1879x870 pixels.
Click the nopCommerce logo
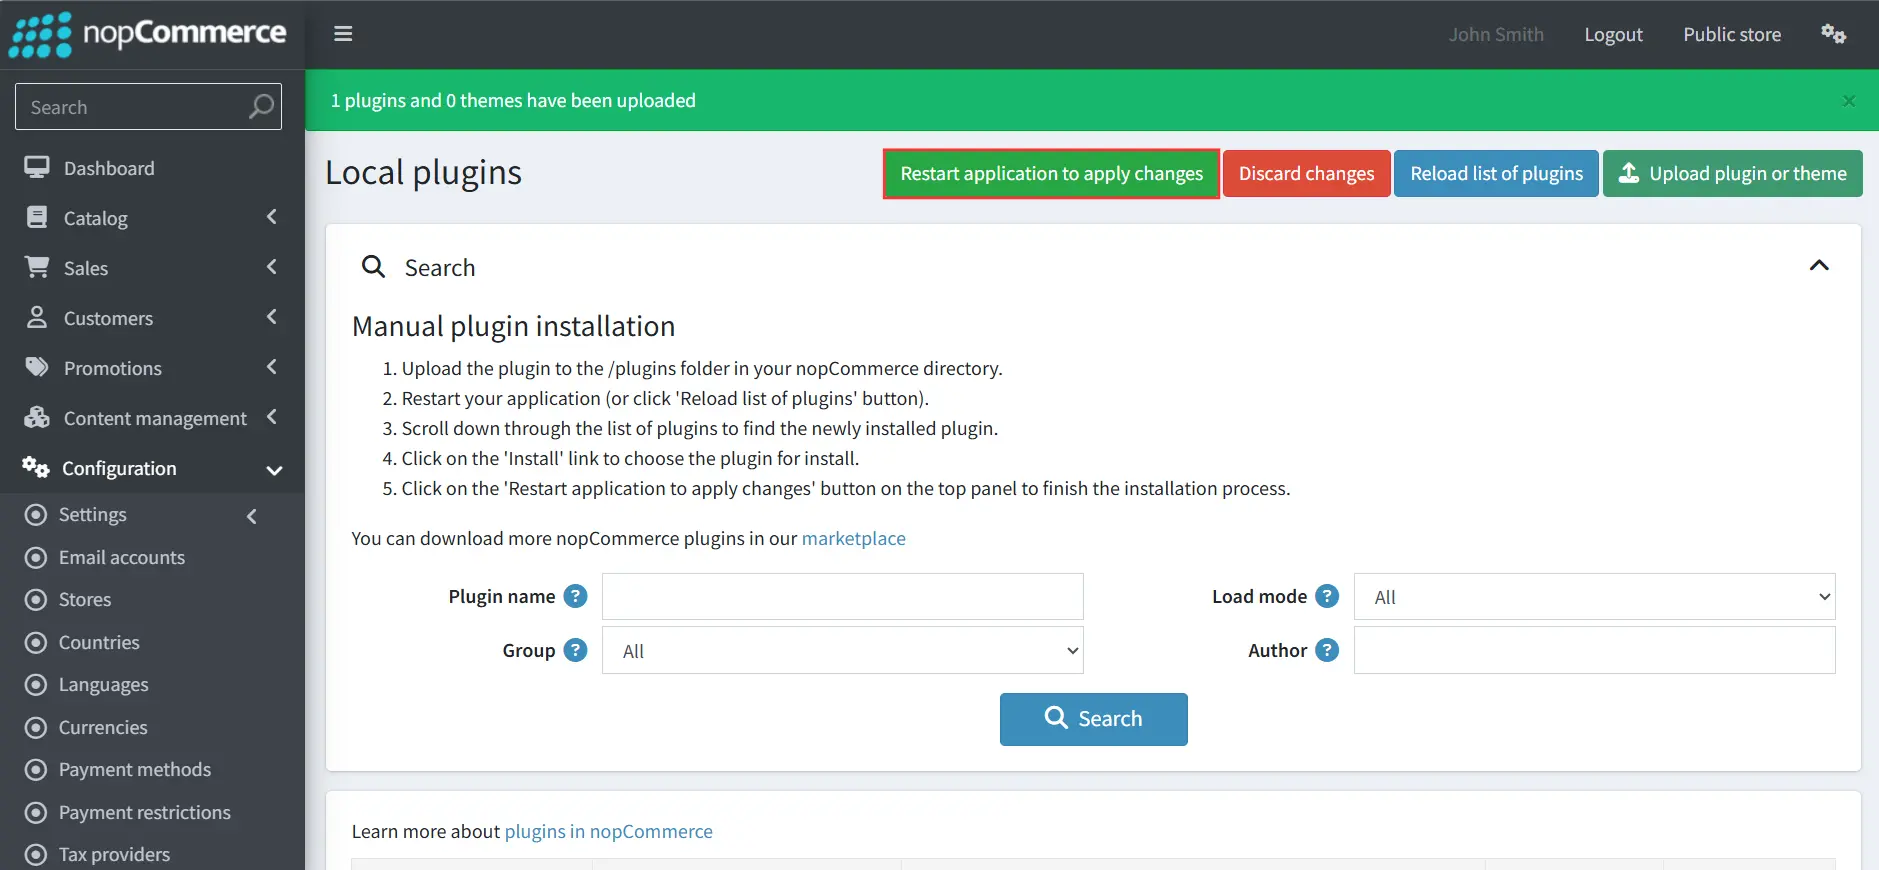coord(148,35)
